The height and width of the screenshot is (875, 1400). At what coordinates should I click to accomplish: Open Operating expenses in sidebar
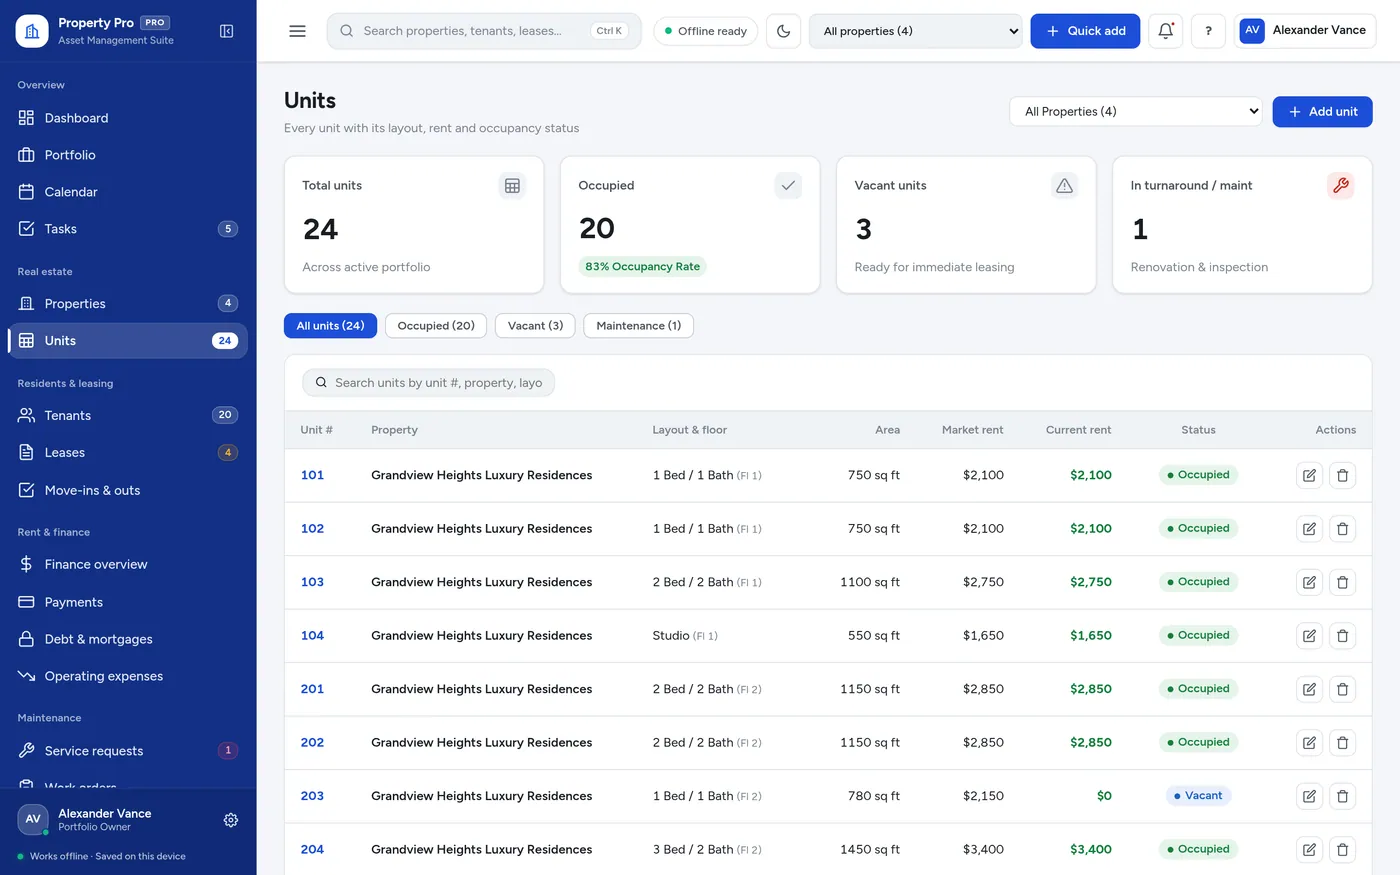(128, 676)
